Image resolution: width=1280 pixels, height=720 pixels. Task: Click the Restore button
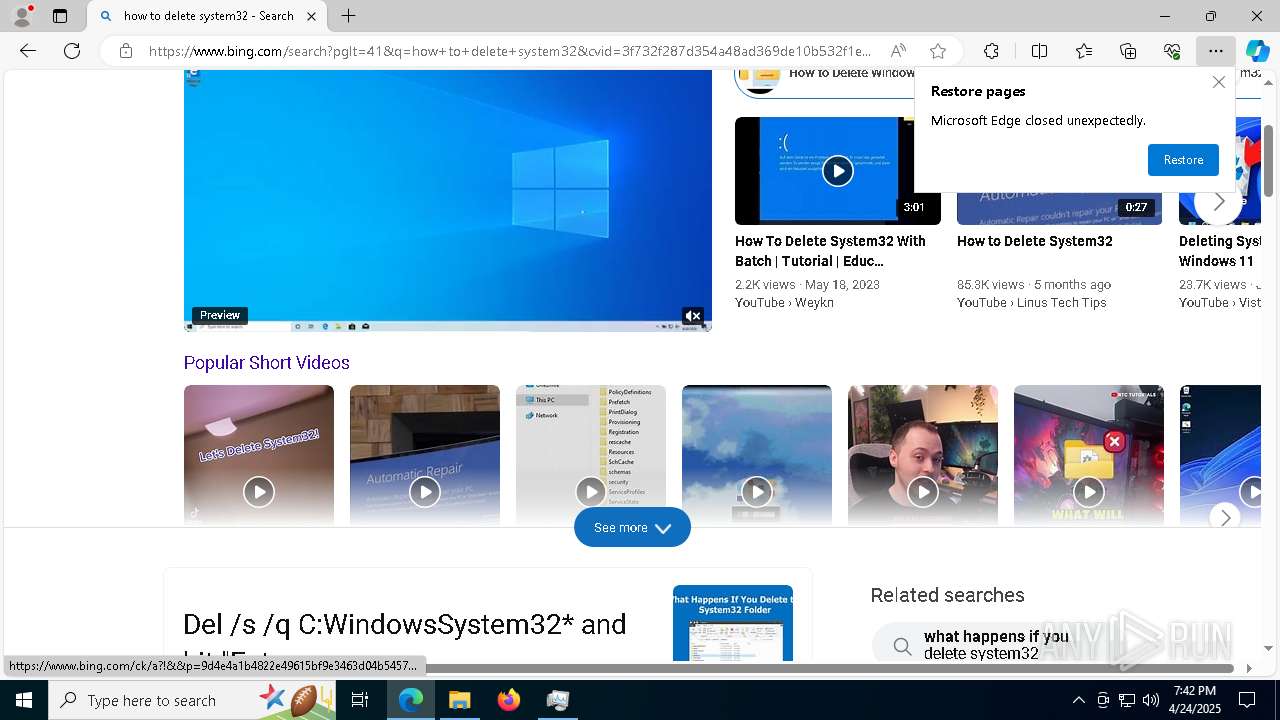tap(1183, 160)
